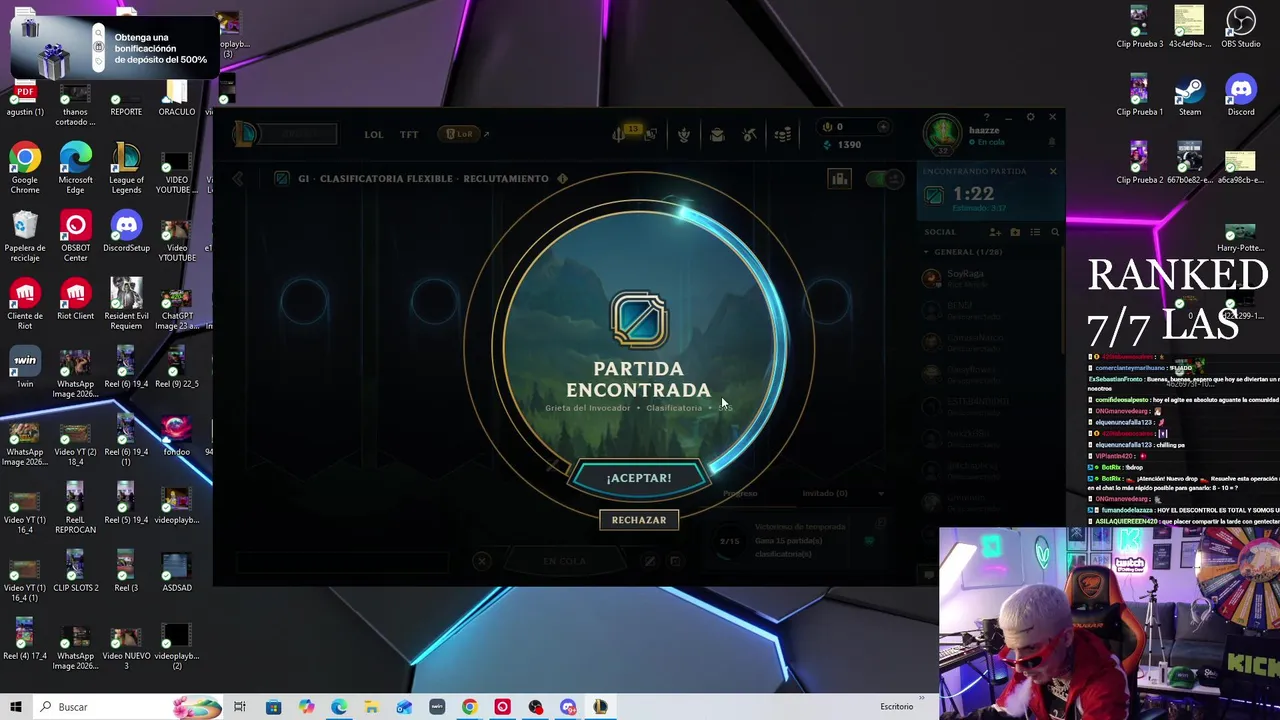Create a new friends folder
1280x720 pixels.
pyautogui.click(x=1015, y=232)
